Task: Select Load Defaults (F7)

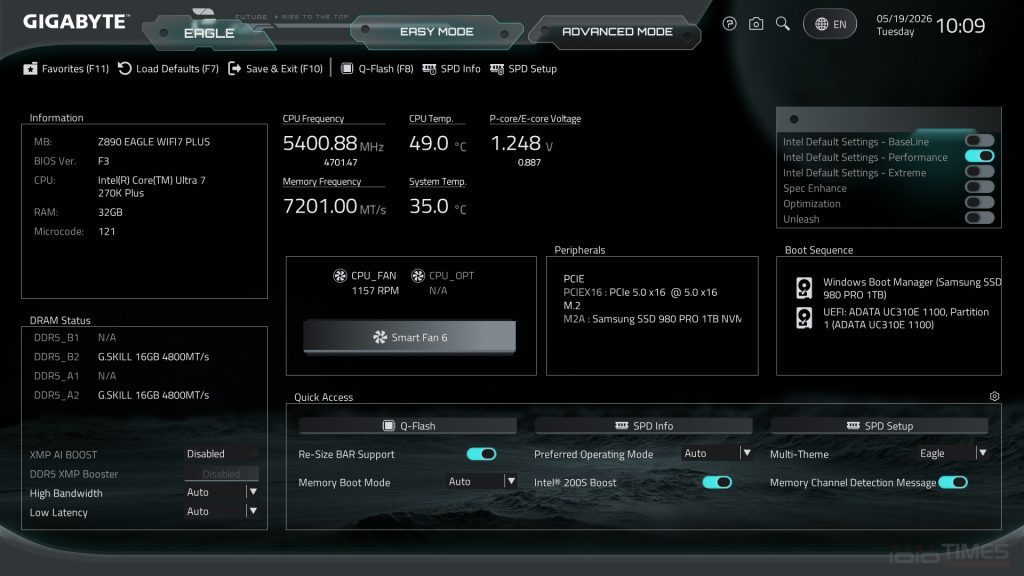Action: [168, 69]
